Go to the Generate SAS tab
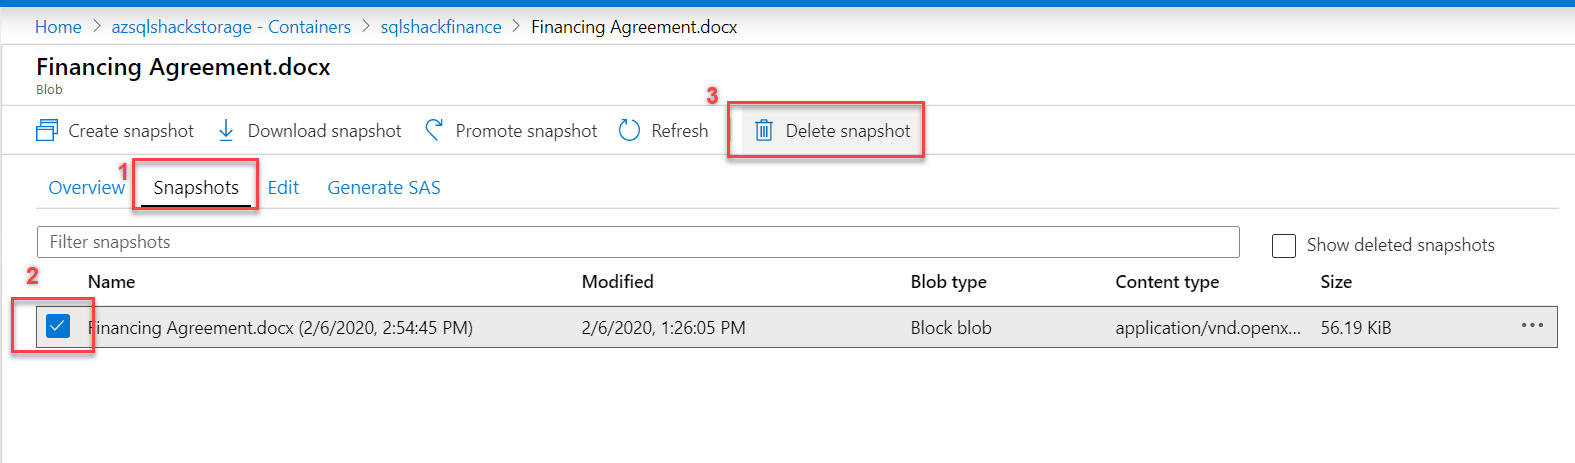 pyautogui.click(x=384, y=188)
